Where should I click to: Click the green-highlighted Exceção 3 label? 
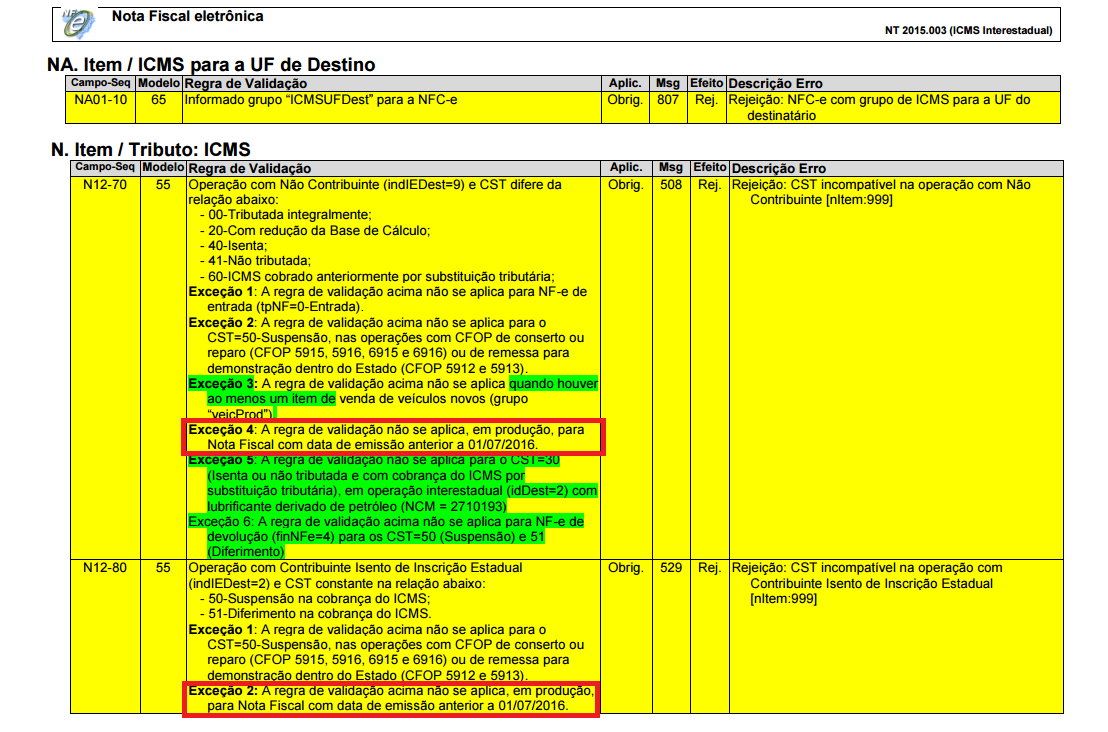(222, 383)
